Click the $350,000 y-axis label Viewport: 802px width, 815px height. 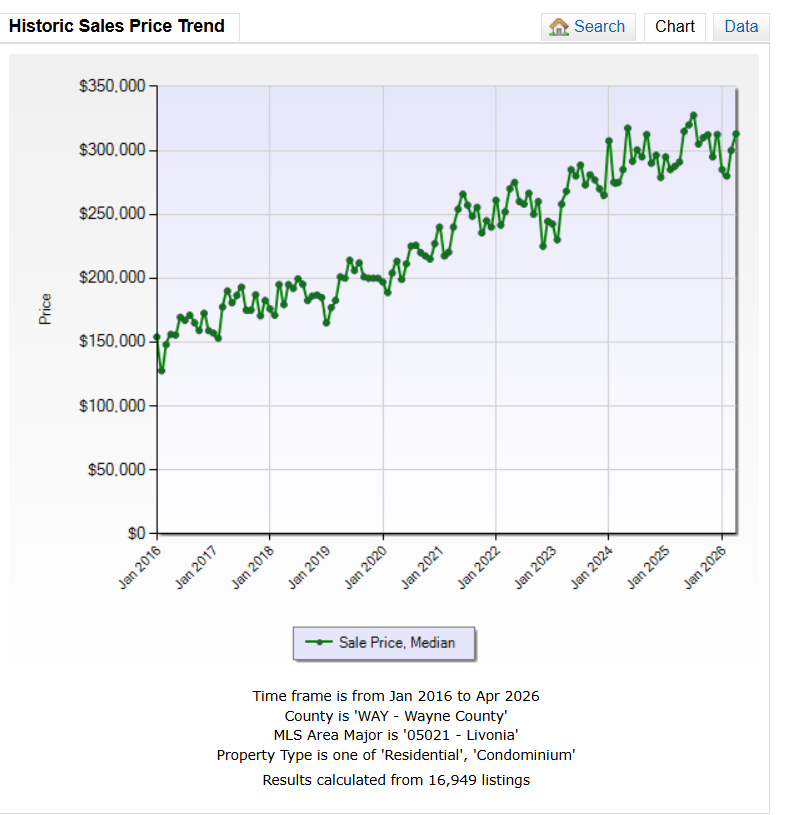click(112, 86)
